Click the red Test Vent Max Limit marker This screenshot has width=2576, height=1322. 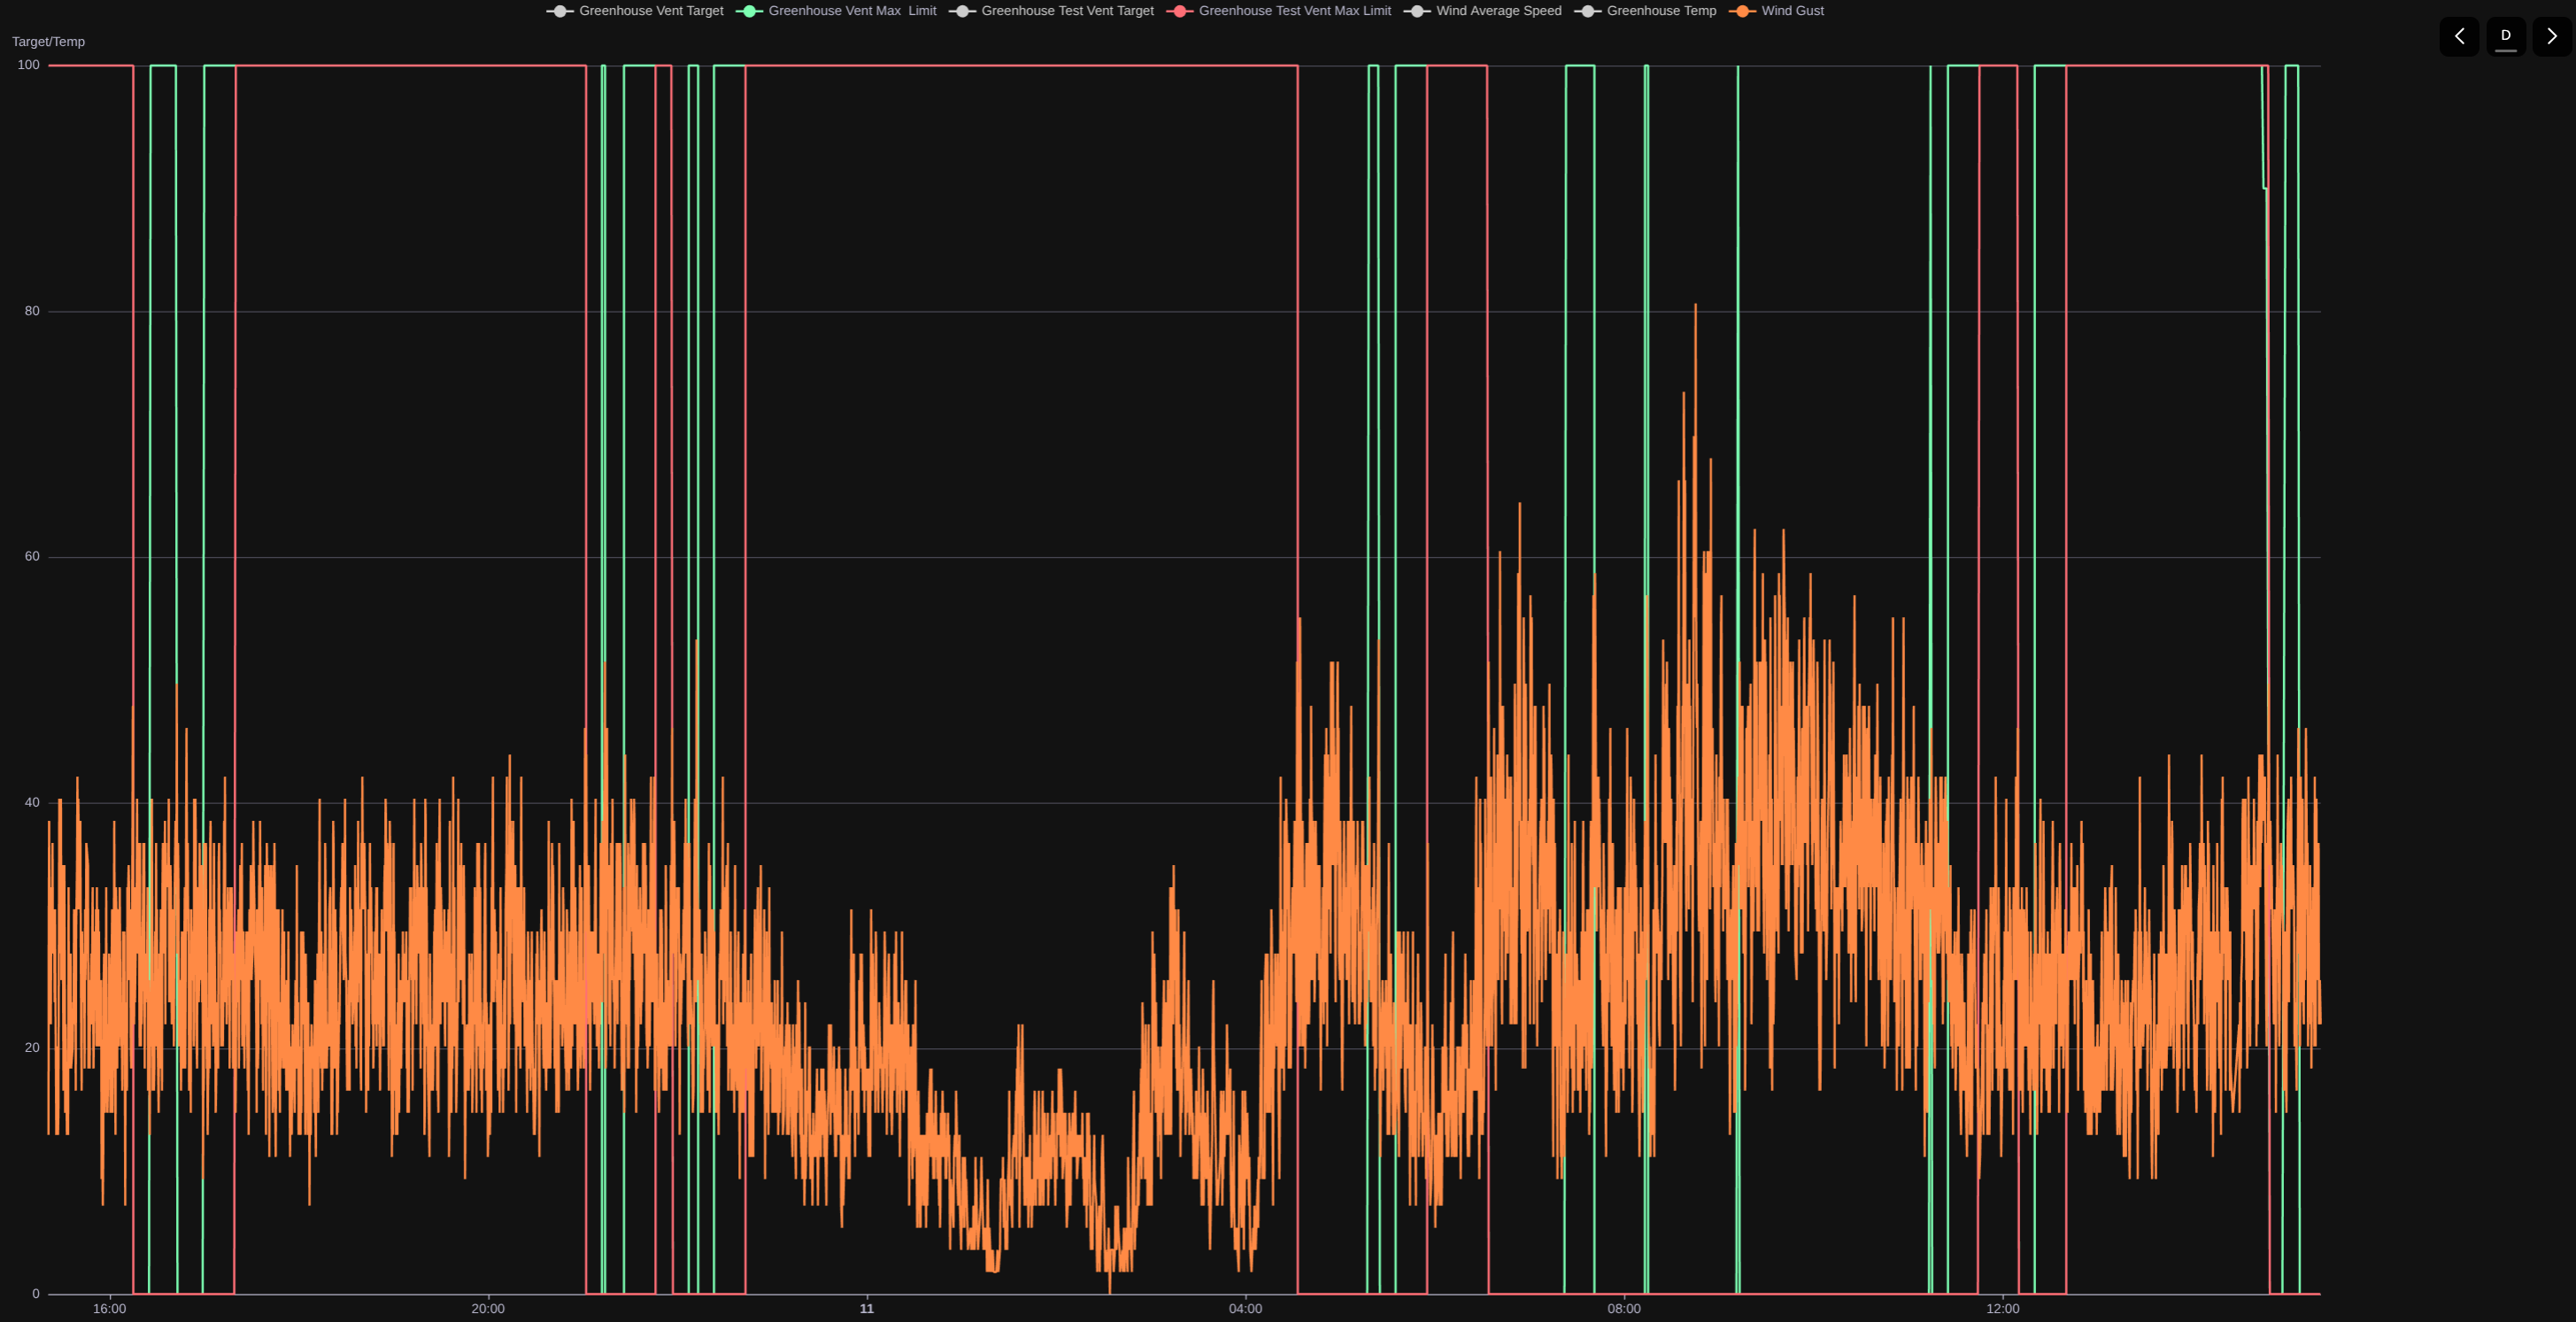tap(1179, 11)
